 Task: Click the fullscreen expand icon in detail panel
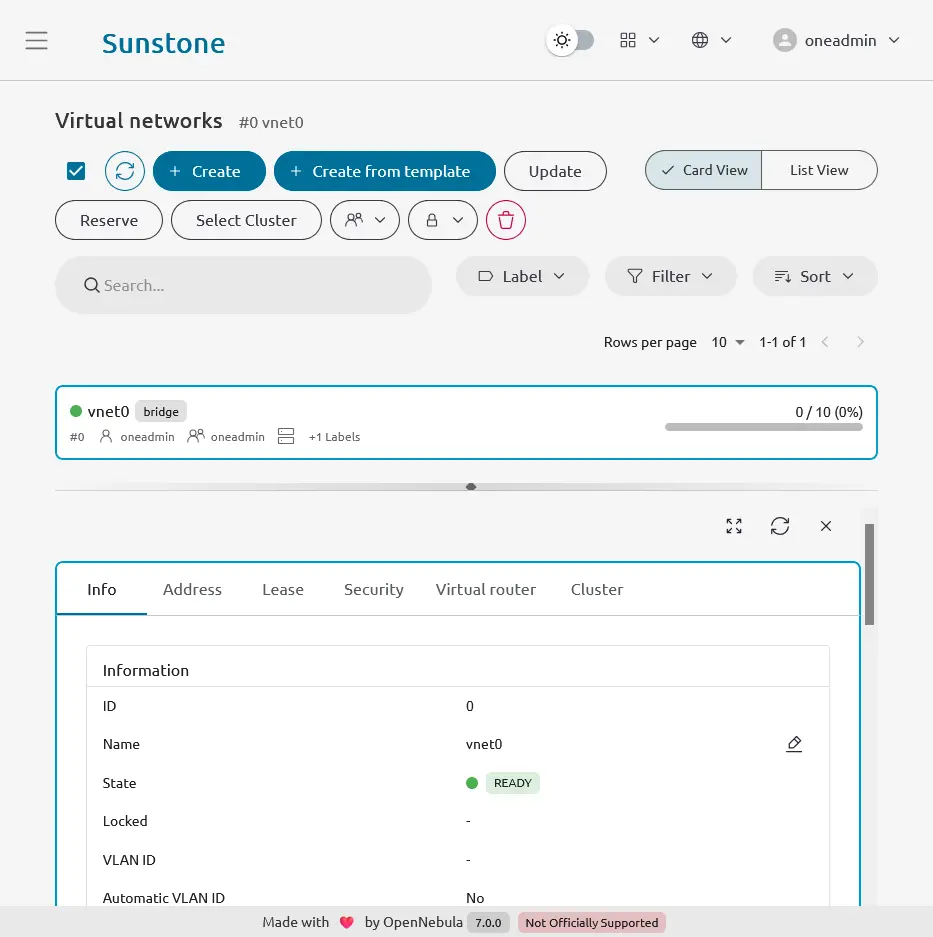point(733,525)
